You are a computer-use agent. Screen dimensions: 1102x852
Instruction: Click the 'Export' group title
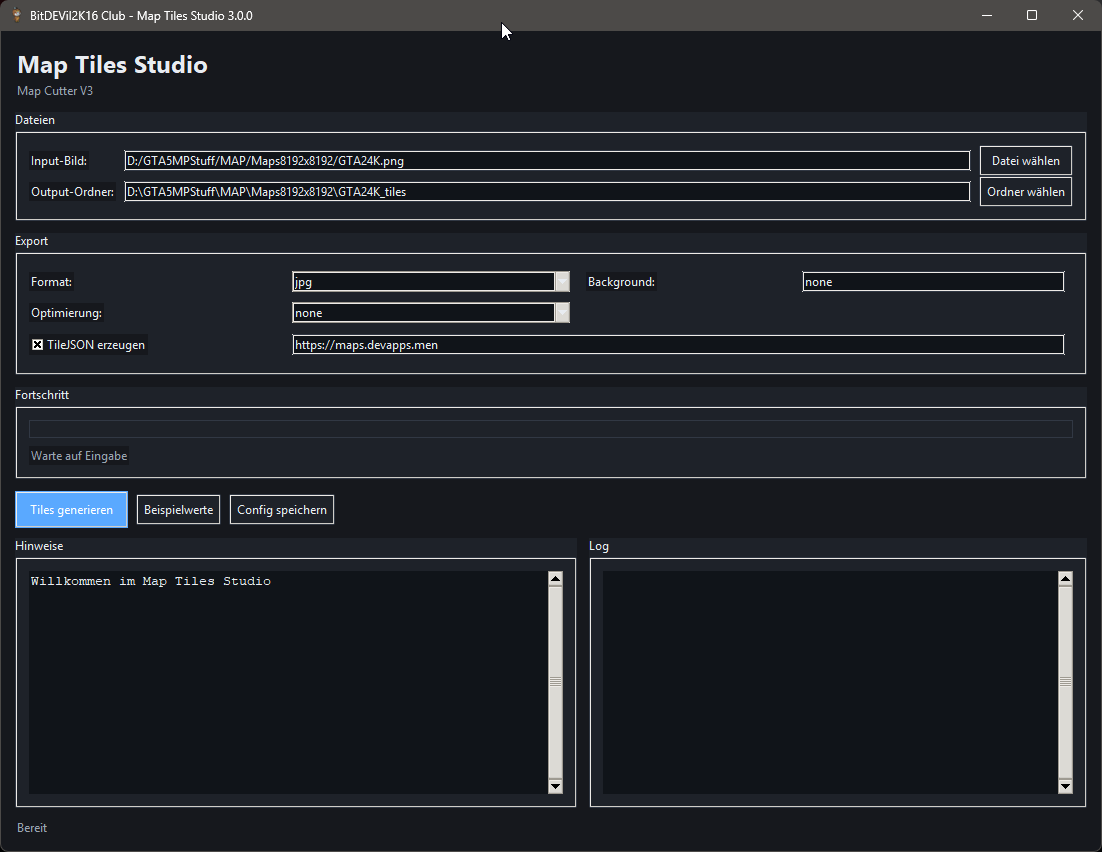click(32, 241)
